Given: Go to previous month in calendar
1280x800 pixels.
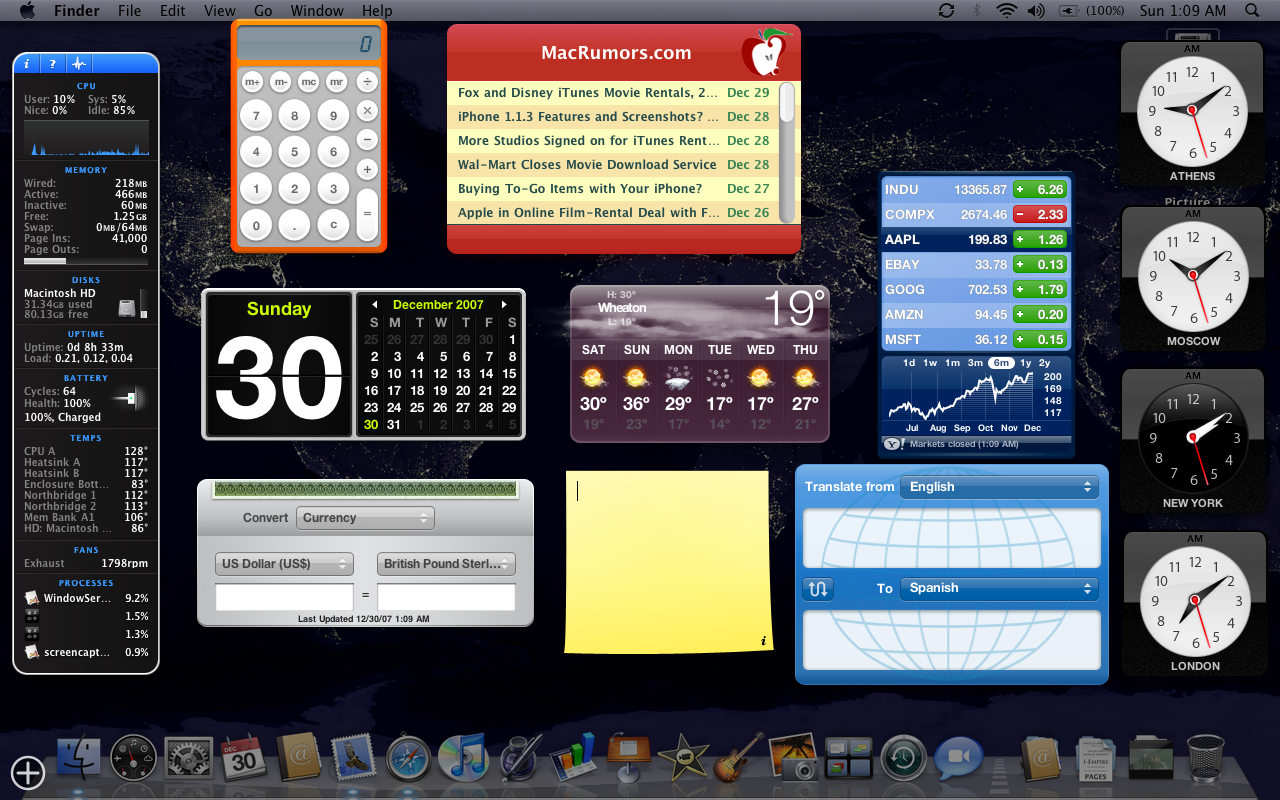Looking at the screenshot, I should (374, 304).
